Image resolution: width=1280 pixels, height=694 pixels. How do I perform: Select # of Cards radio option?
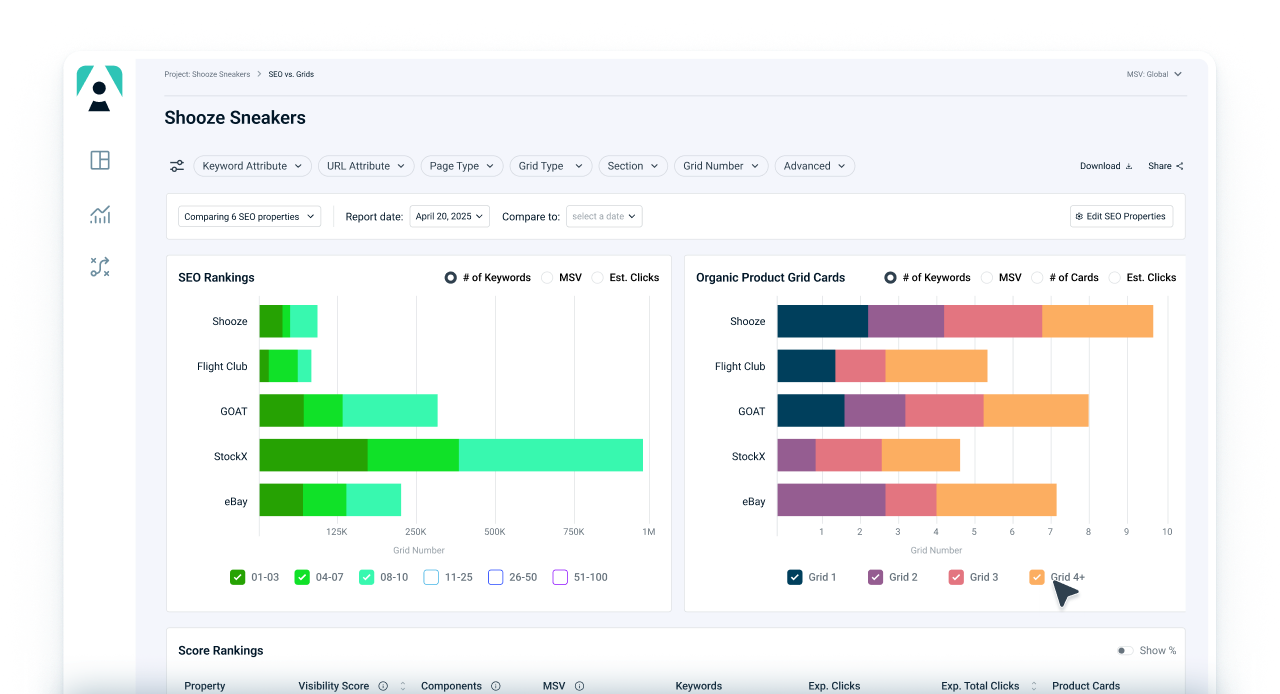pos(1038,277)
